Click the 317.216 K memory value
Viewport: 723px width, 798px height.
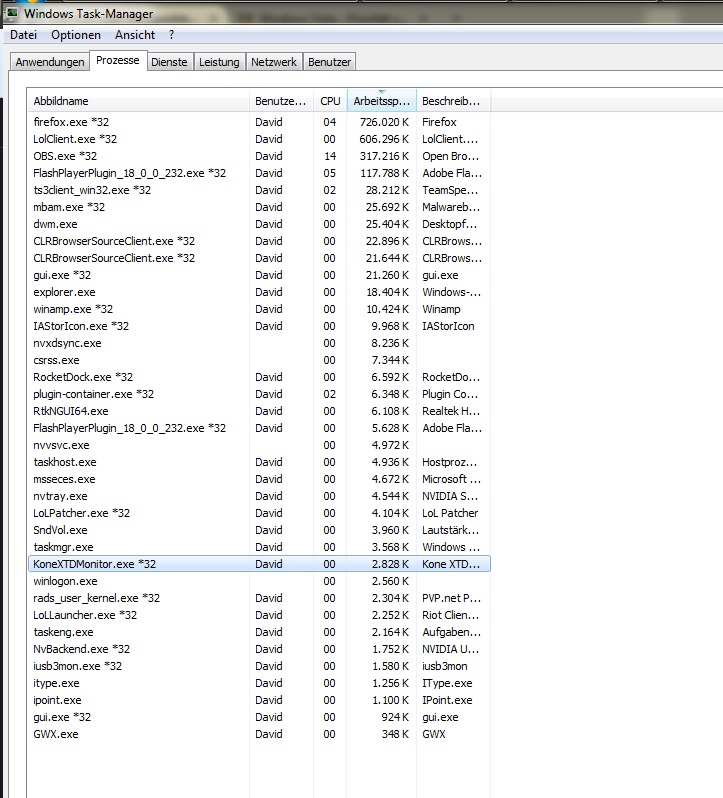coord(384,156)
